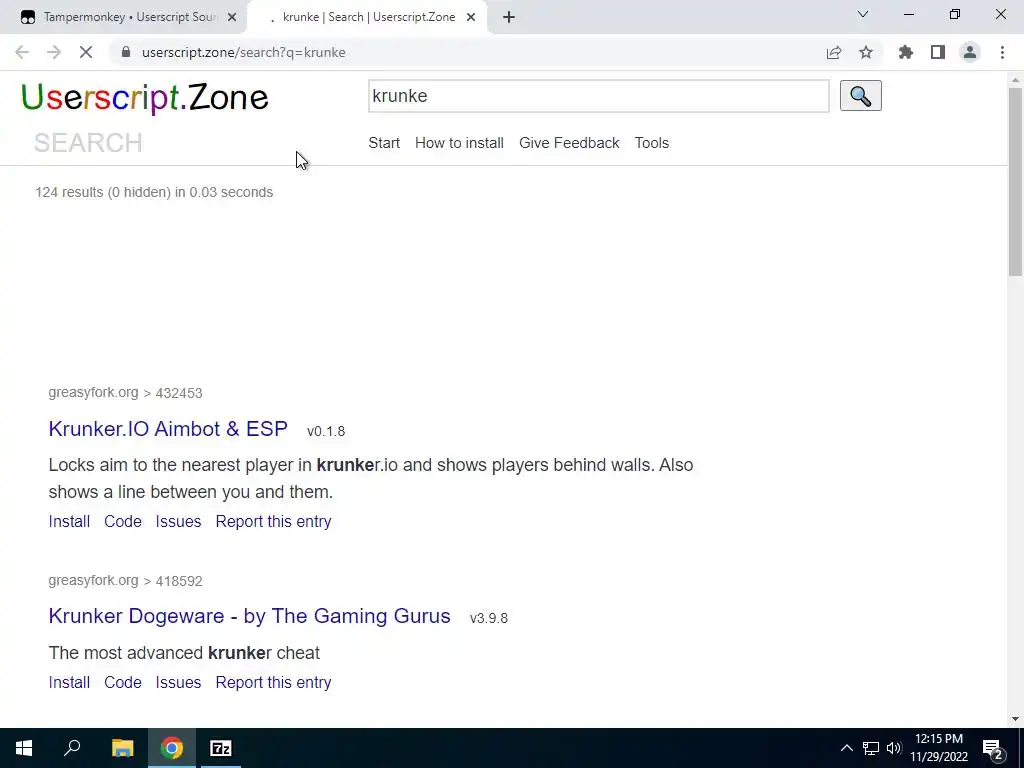
Task: Stop loading the page
Action: 86,52
